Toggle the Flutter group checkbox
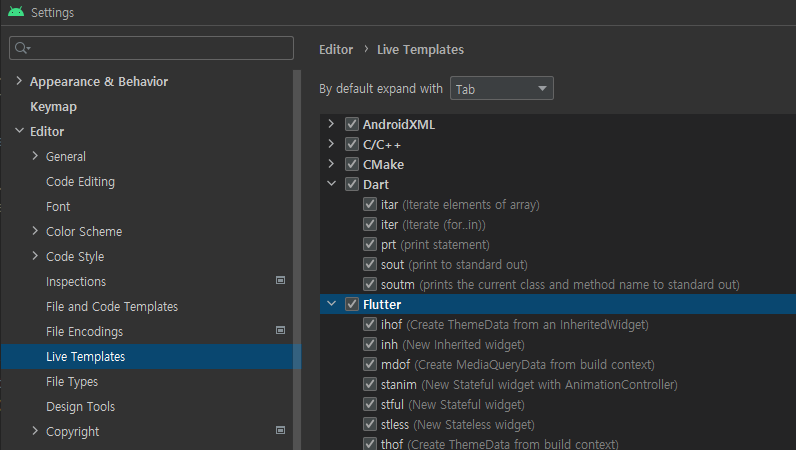The image size is (796, 450). click(352, 304)
